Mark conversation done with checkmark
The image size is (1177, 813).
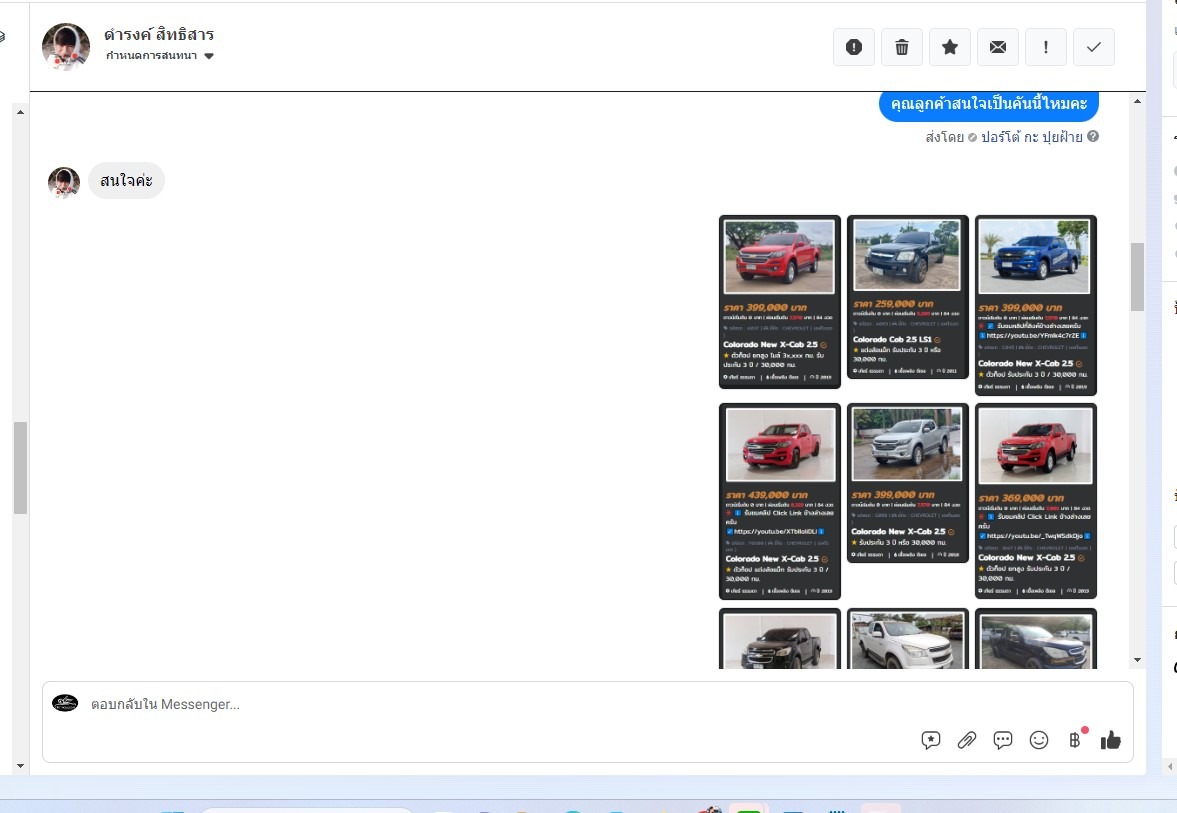pyautogui.click(x=1093, y=47)
